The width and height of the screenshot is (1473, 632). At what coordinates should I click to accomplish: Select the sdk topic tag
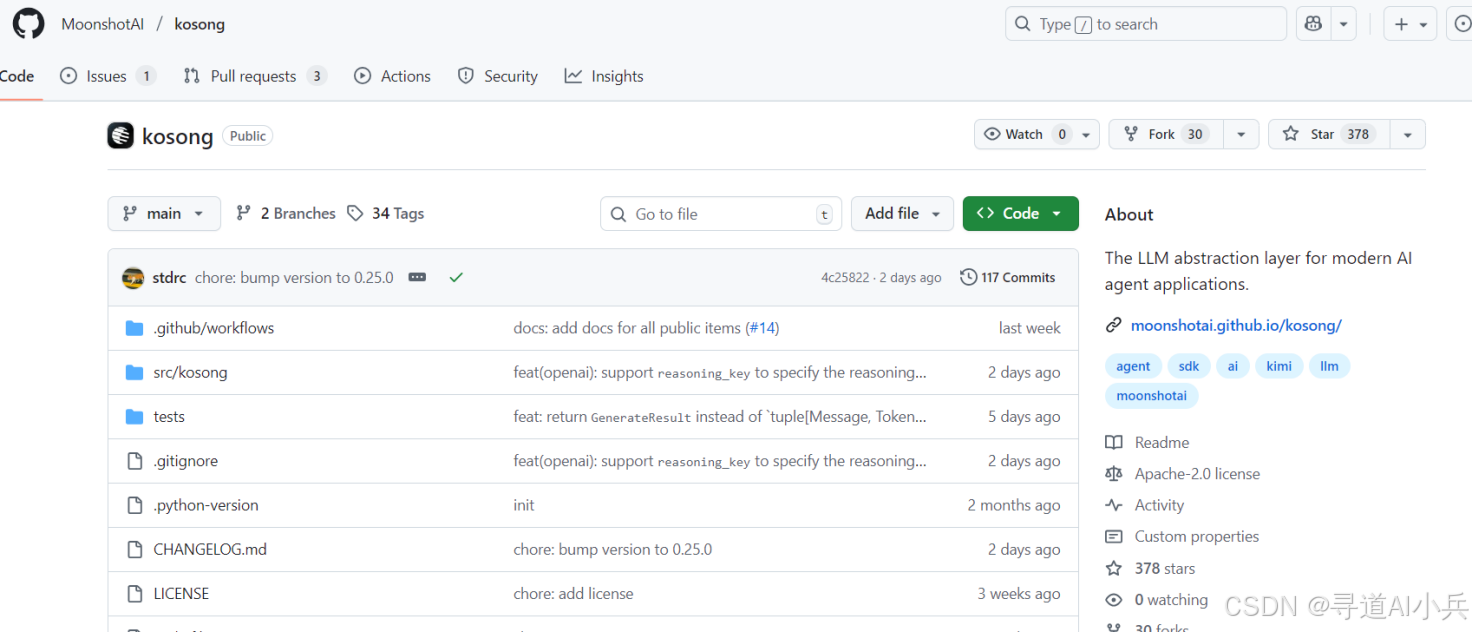(x=1190, y=366)
